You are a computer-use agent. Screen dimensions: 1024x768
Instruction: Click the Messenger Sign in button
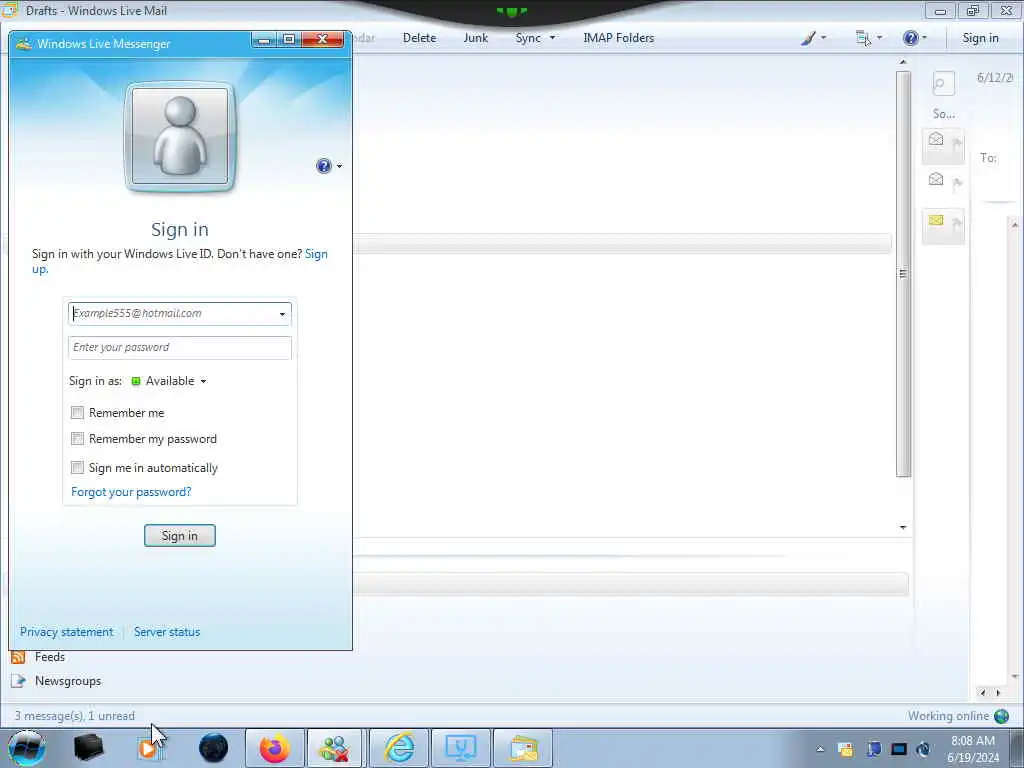(x=180, y=536)
